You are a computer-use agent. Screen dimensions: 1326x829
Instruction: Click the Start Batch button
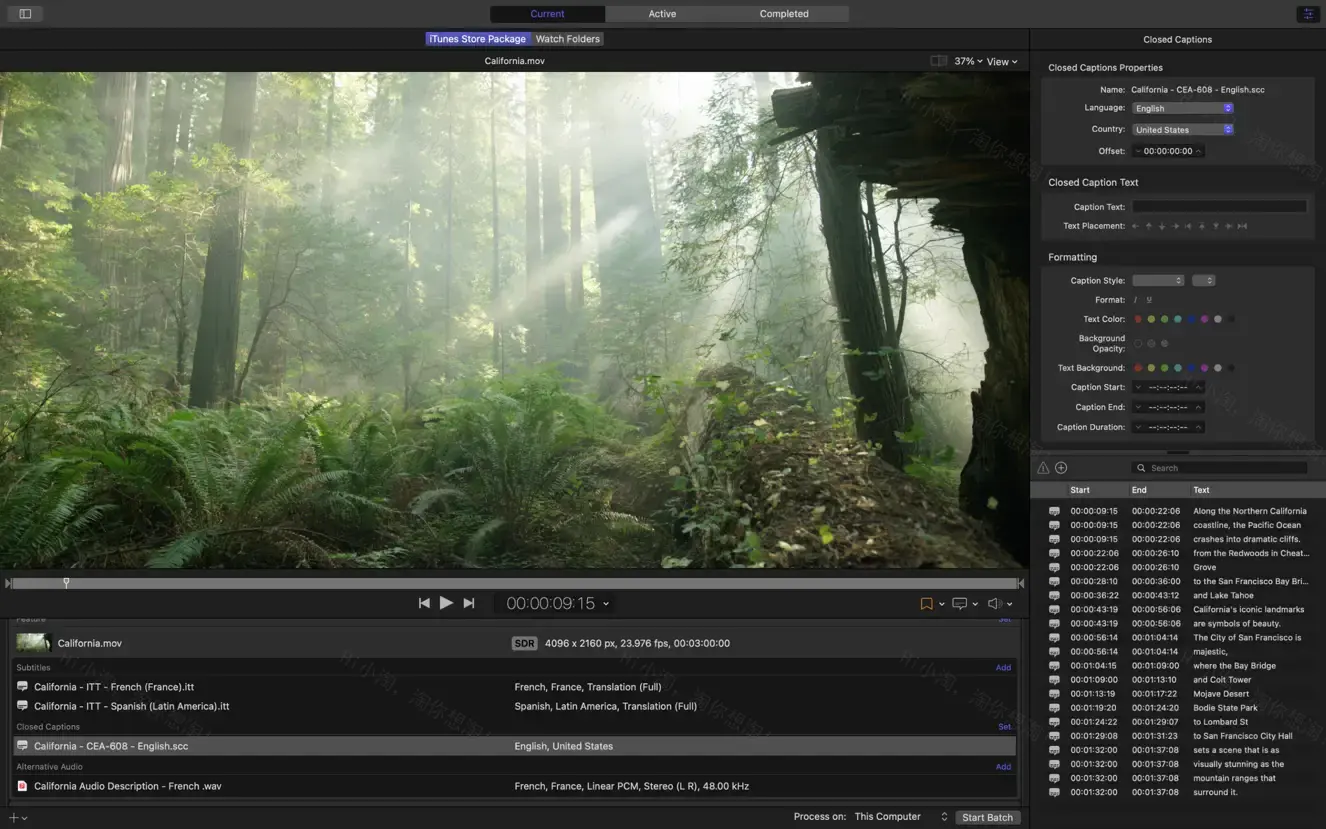tap(986, 816)
